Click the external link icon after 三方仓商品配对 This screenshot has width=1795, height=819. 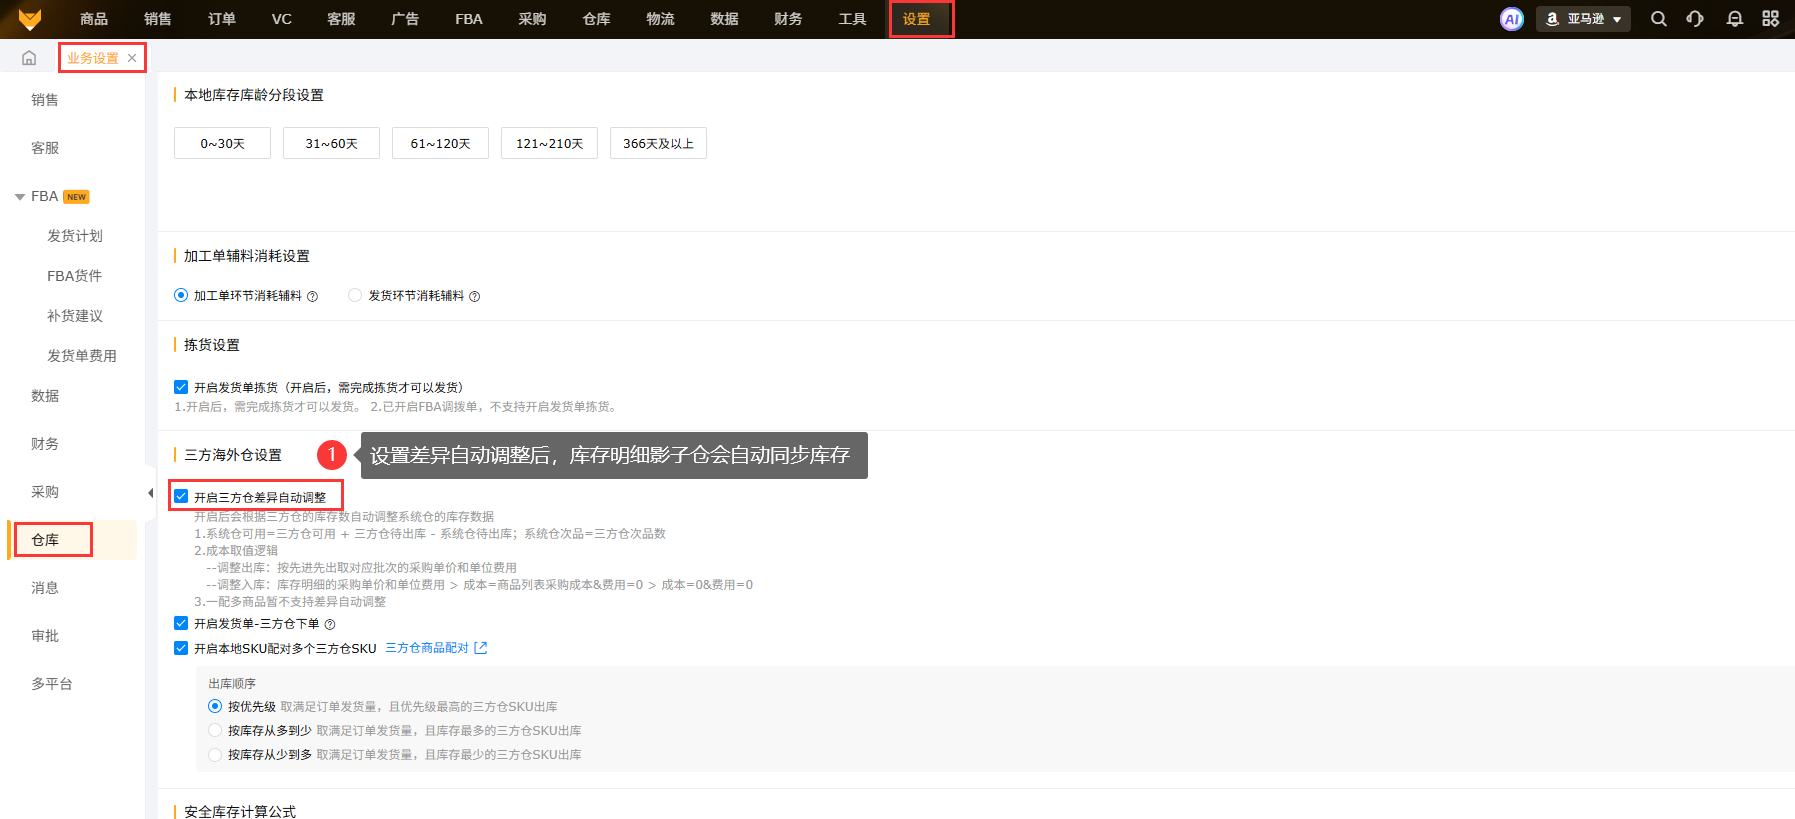click(x=481, y=648)
